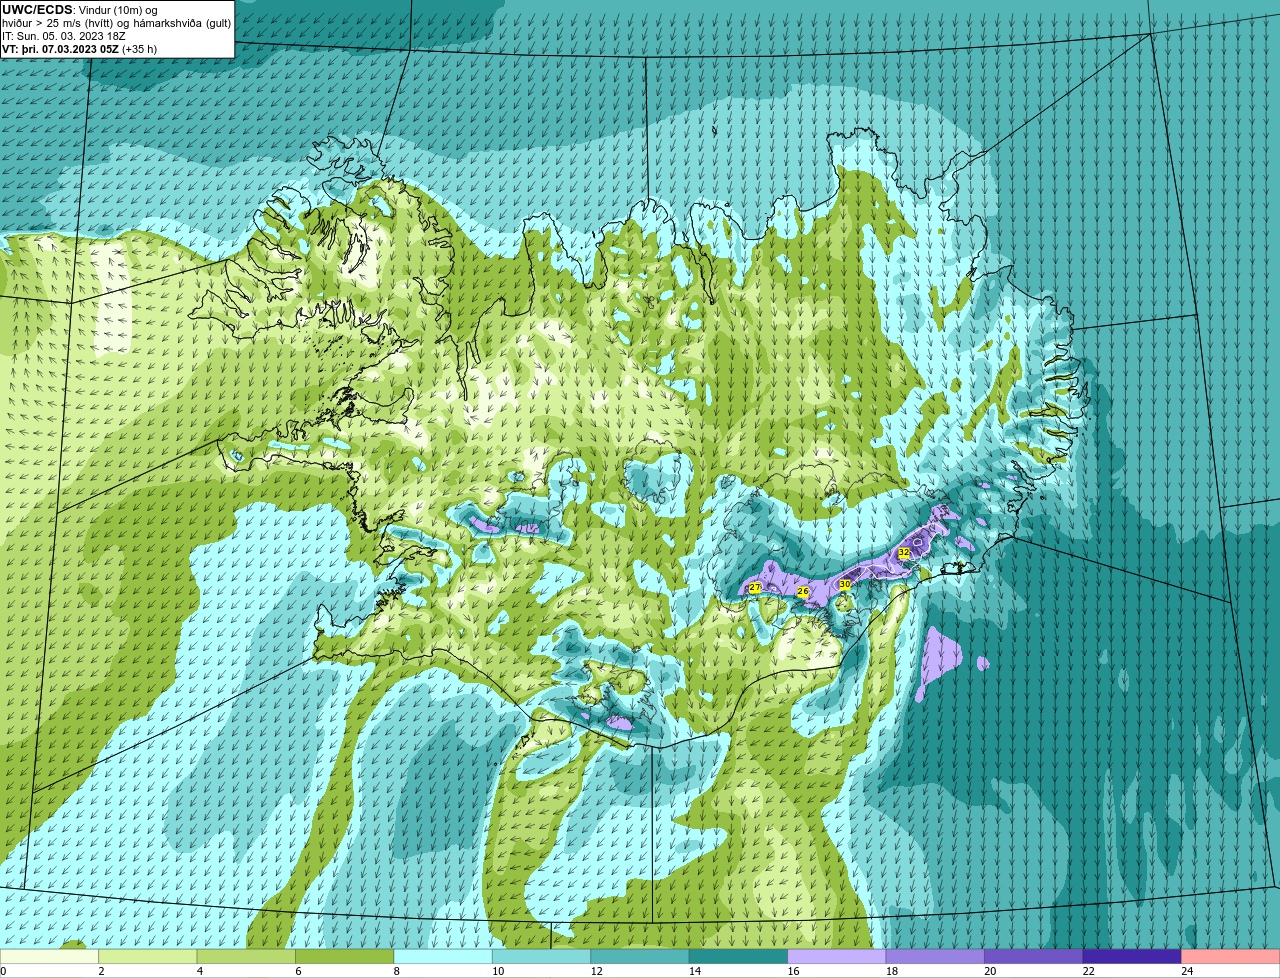Click the scale label '4'

200,971
